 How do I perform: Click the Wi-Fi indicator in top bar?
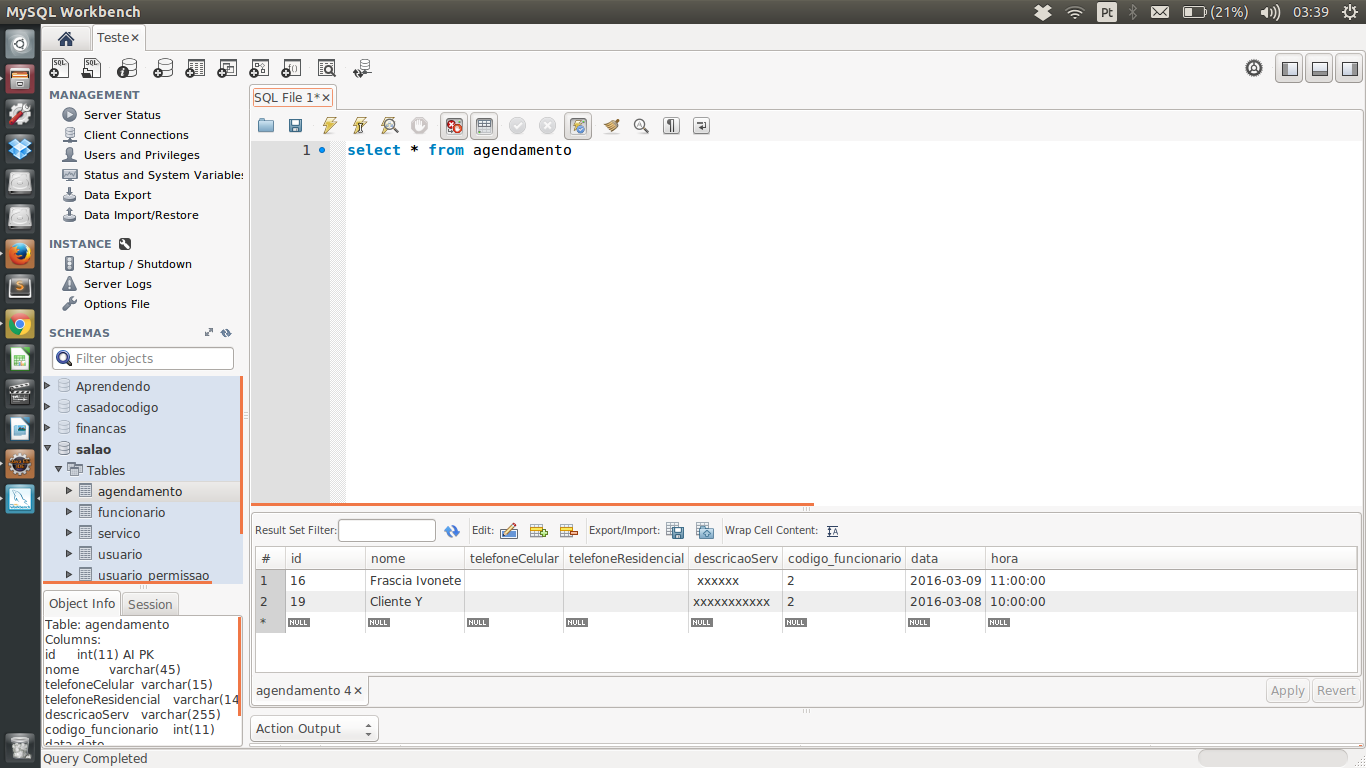[x=1075, y=12]
